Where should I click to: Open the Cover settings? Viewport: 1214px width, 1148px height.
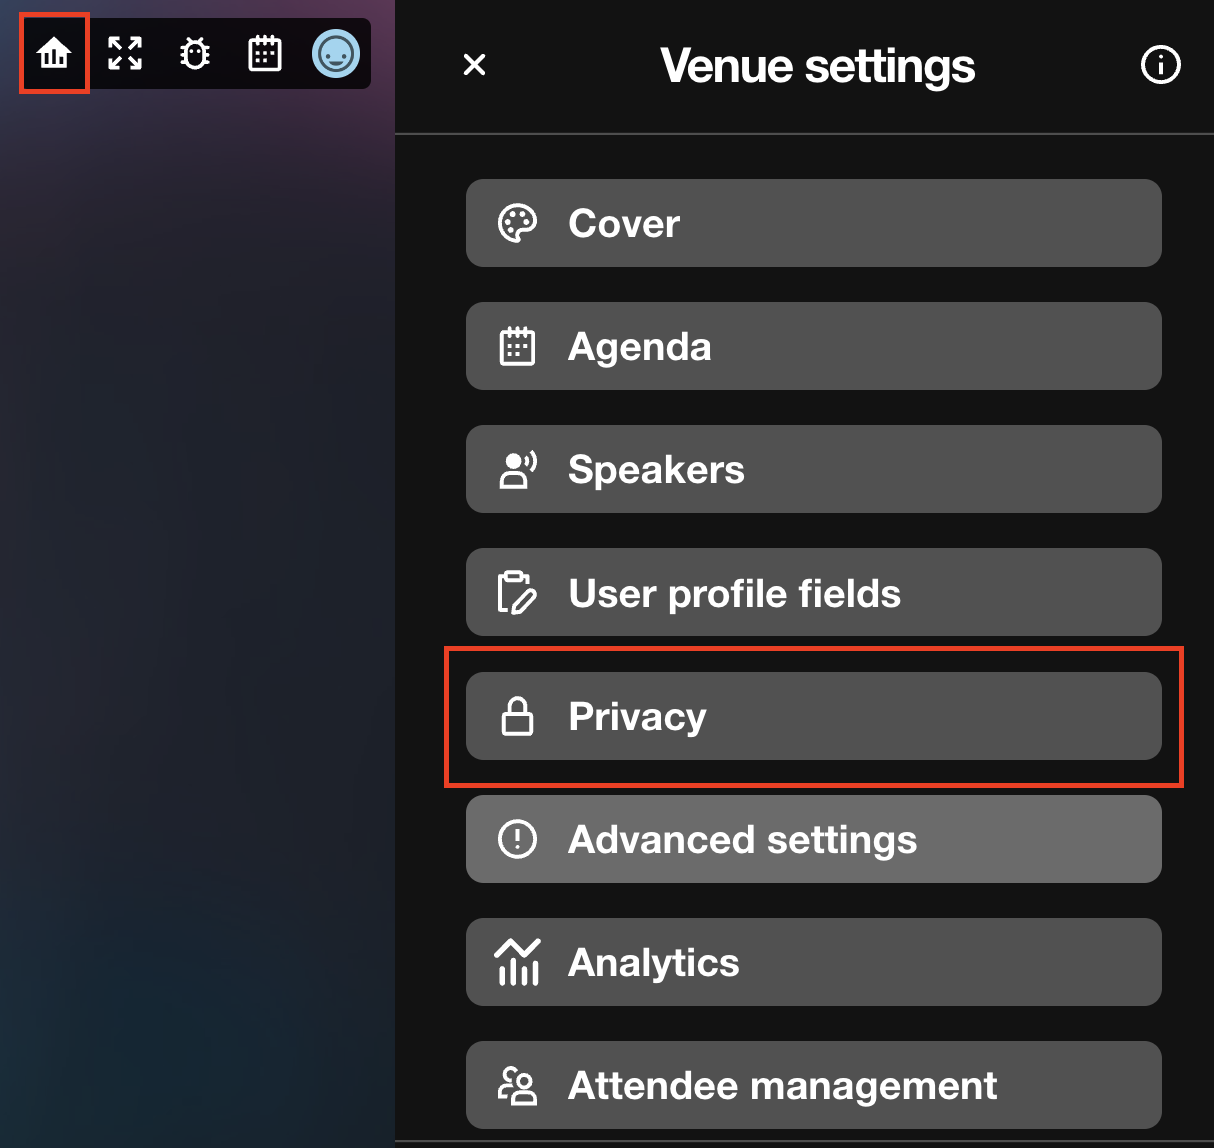coord(813,223)
